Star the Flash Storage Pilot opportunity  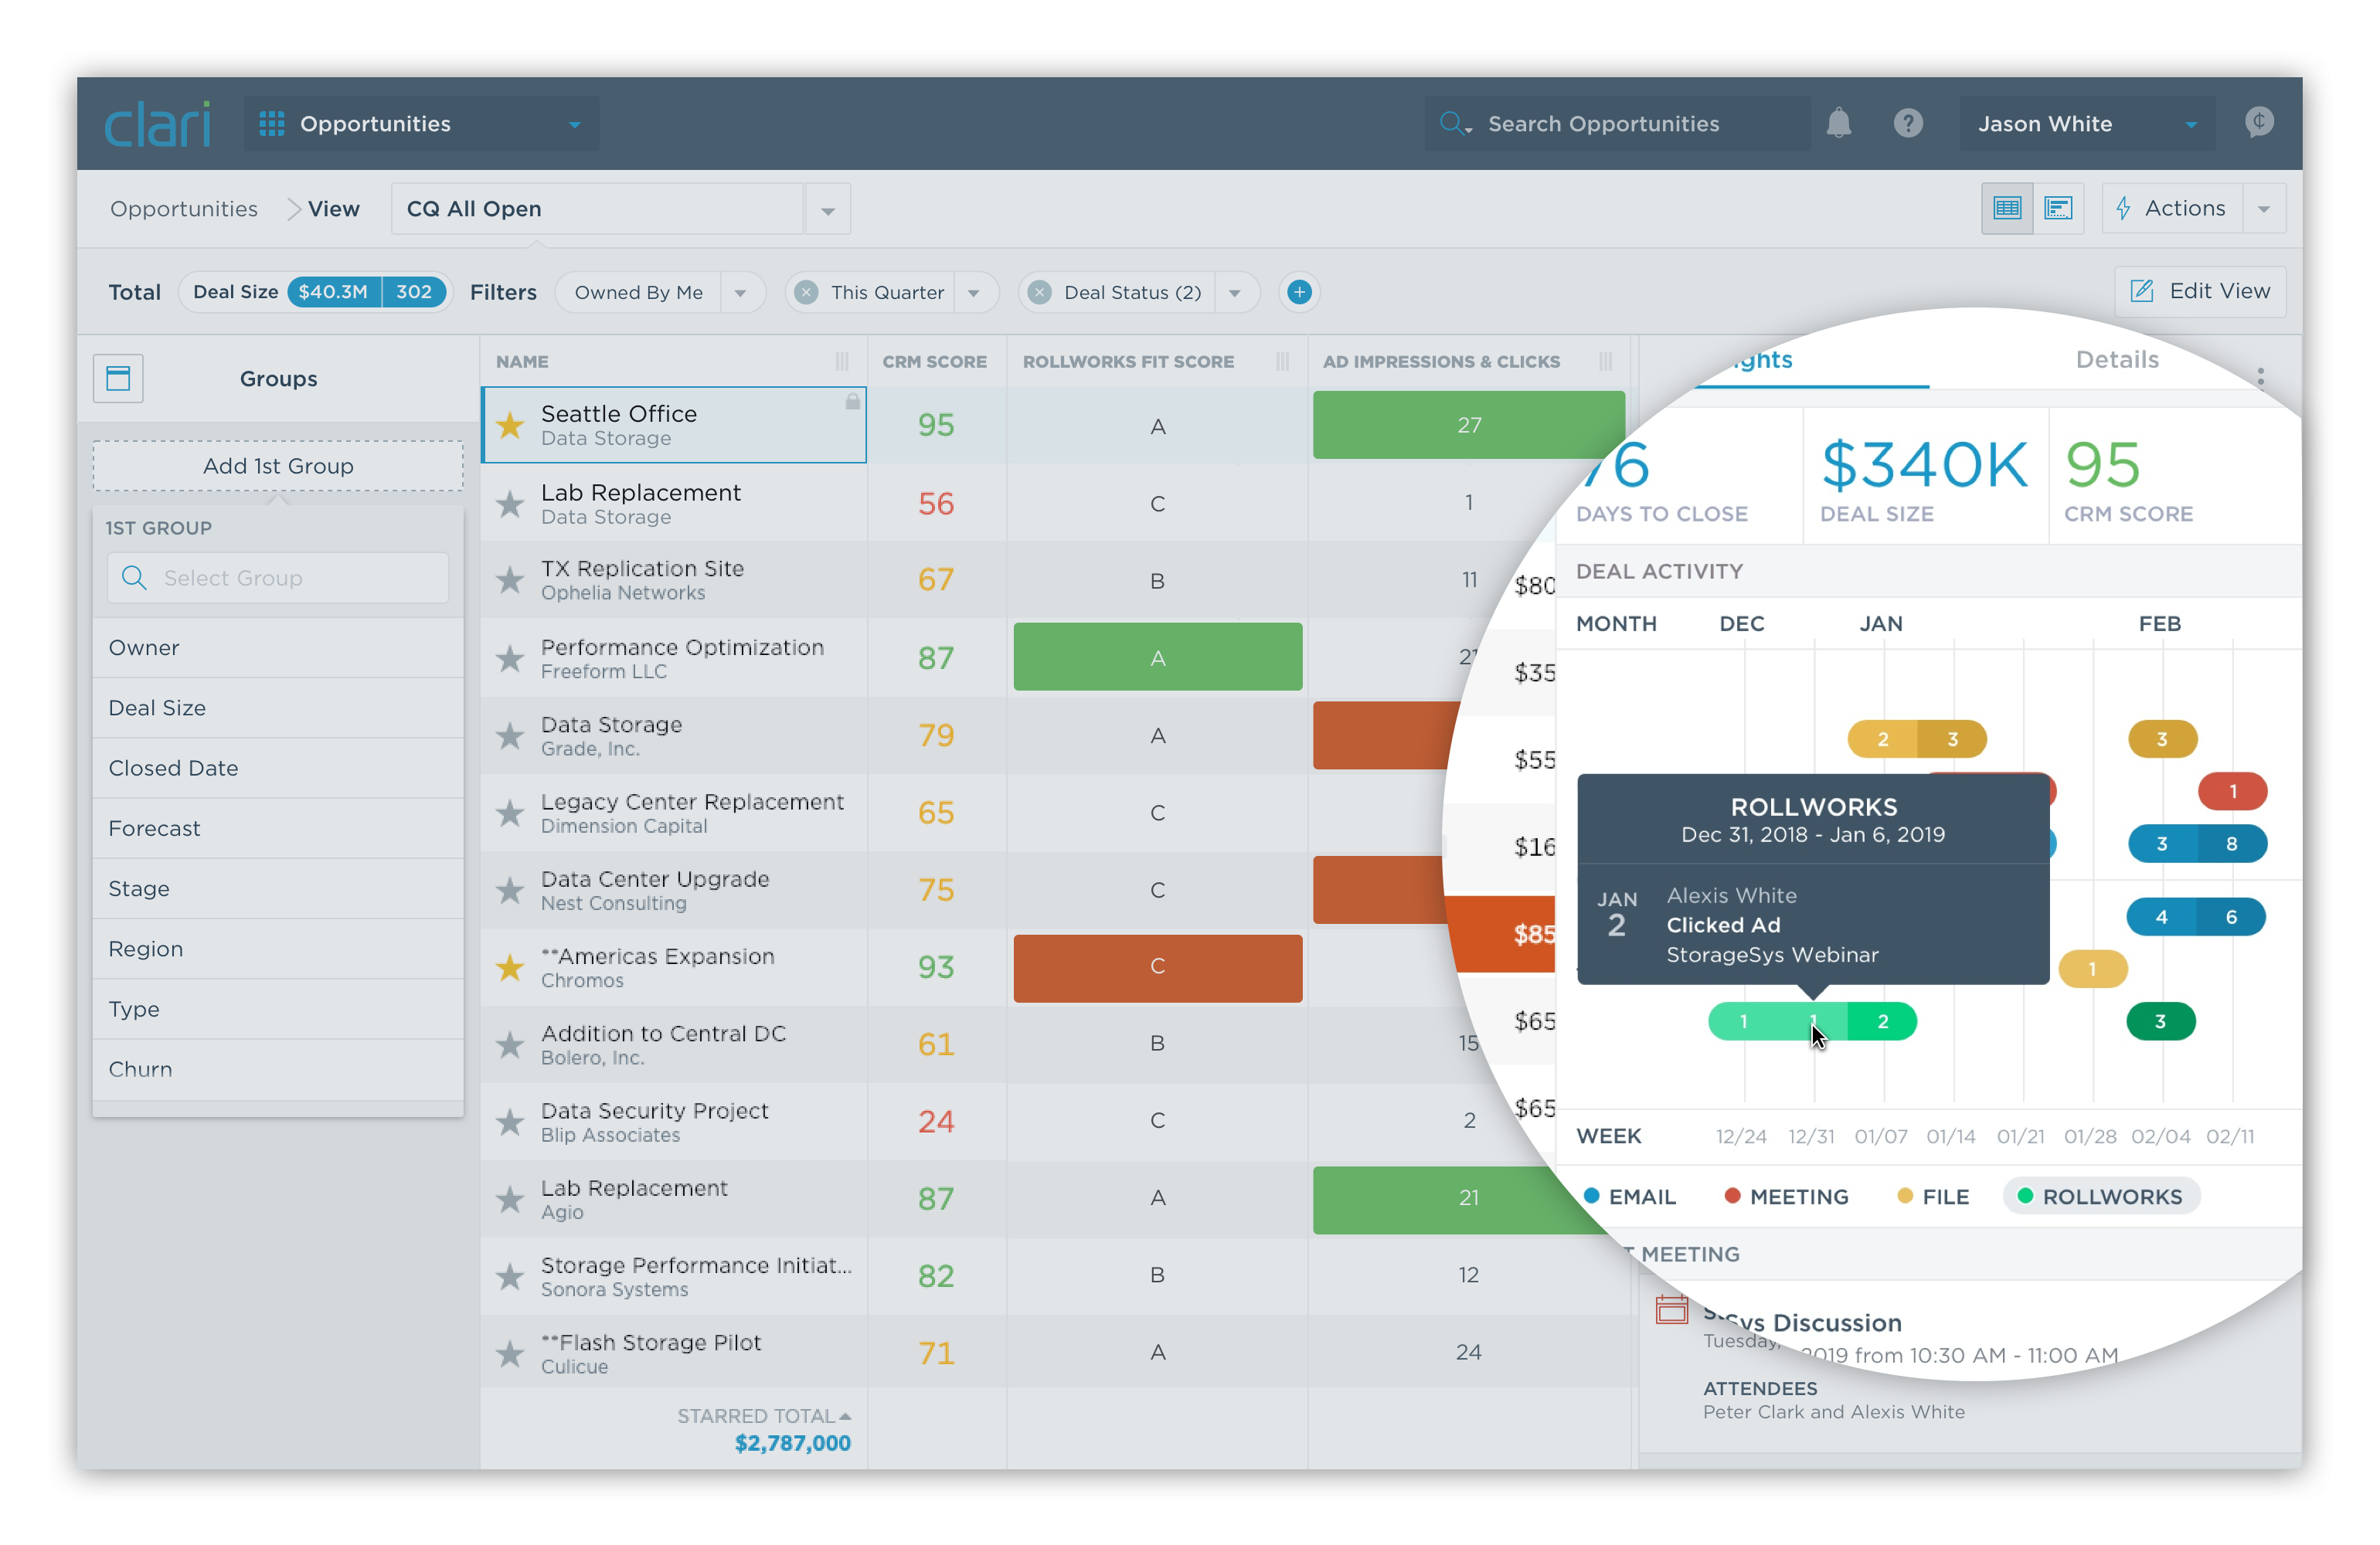510,1354
